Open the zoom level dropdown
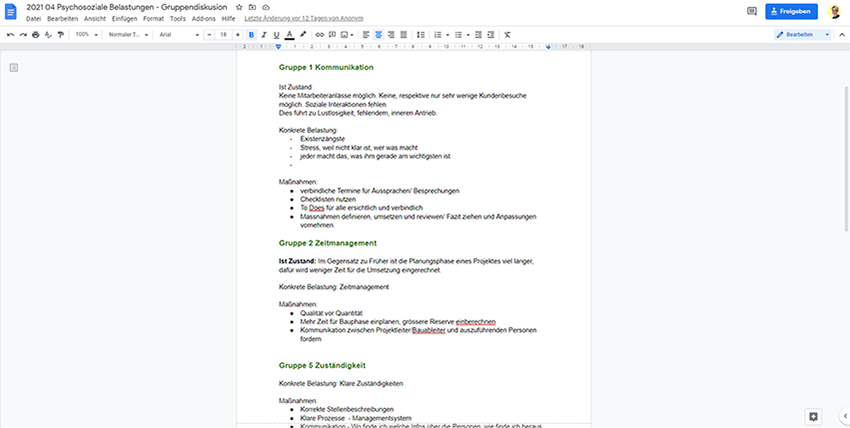The image size is (850, 428). 87,35
